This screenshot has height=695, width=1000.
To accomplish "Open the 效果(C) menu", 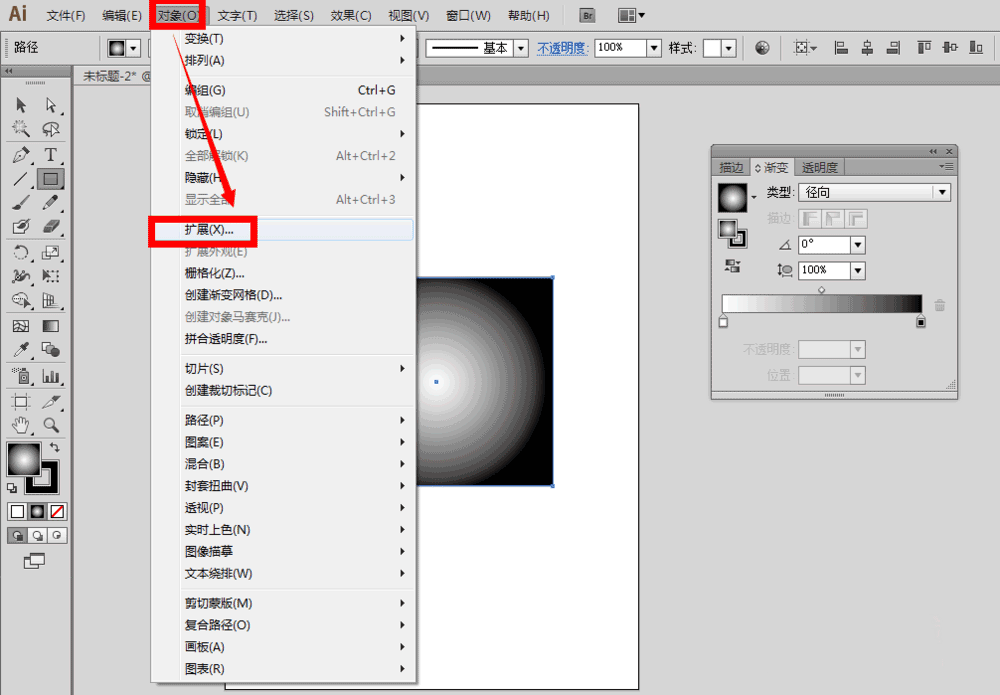I will pos(351,15).
